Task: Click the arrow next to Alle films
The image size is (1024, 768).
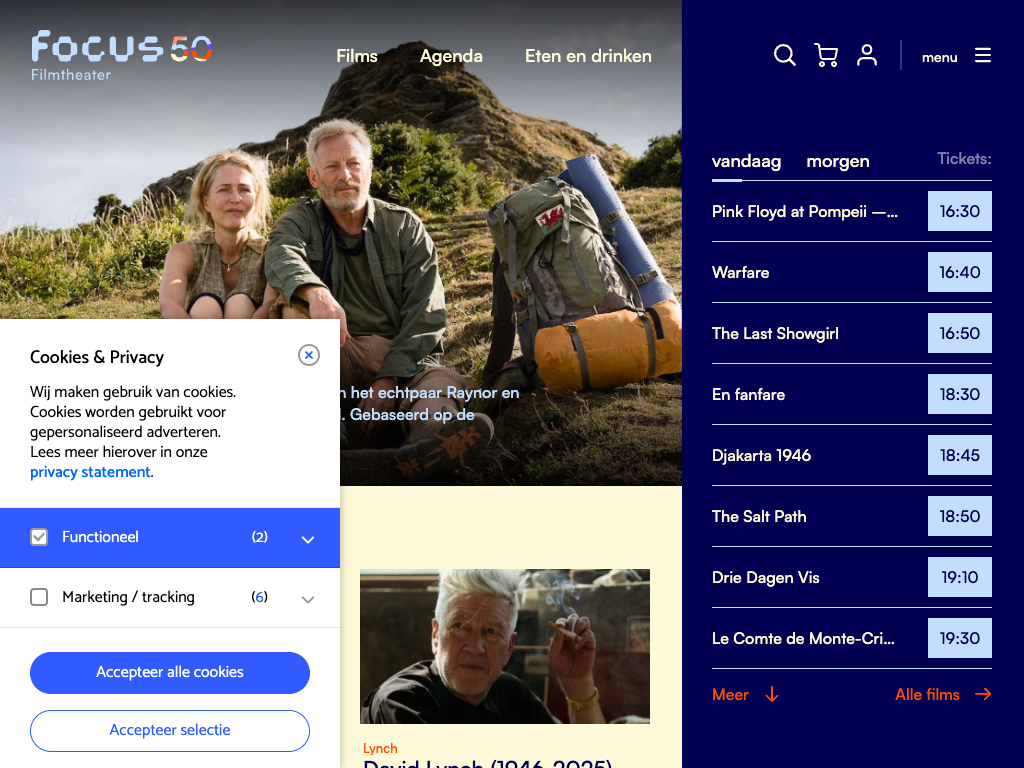Action: (x=983, y=694)
